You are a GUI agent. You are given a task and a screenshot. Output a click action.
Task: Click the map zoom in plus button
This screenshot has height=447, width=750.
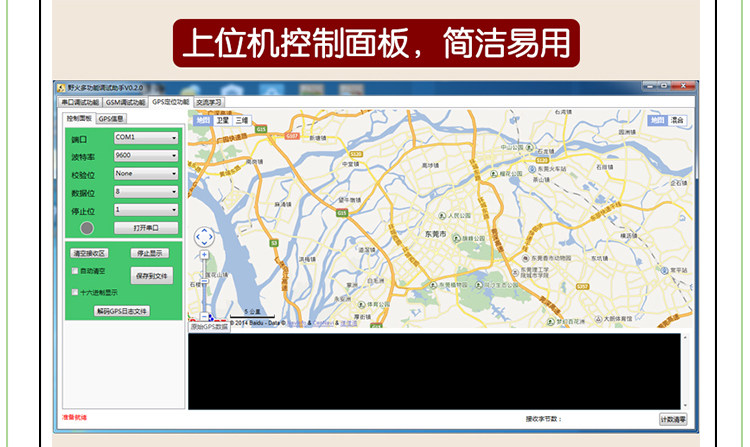pos(204,255)
